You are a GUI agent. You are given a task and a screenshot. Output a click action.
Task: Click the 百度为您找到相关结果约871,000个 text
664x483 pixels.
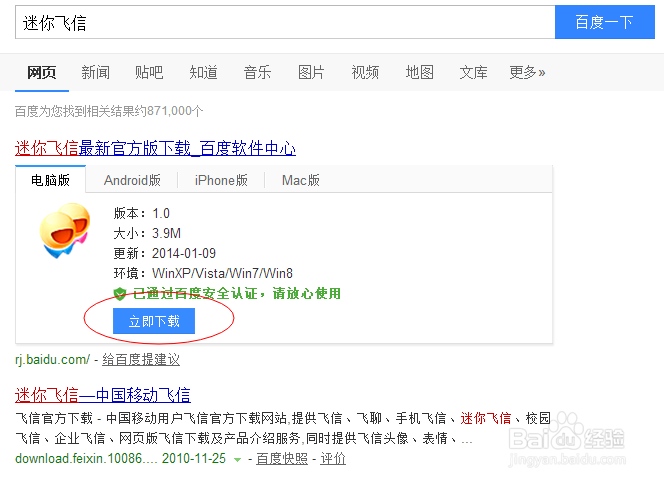click(x=109, y=111)
